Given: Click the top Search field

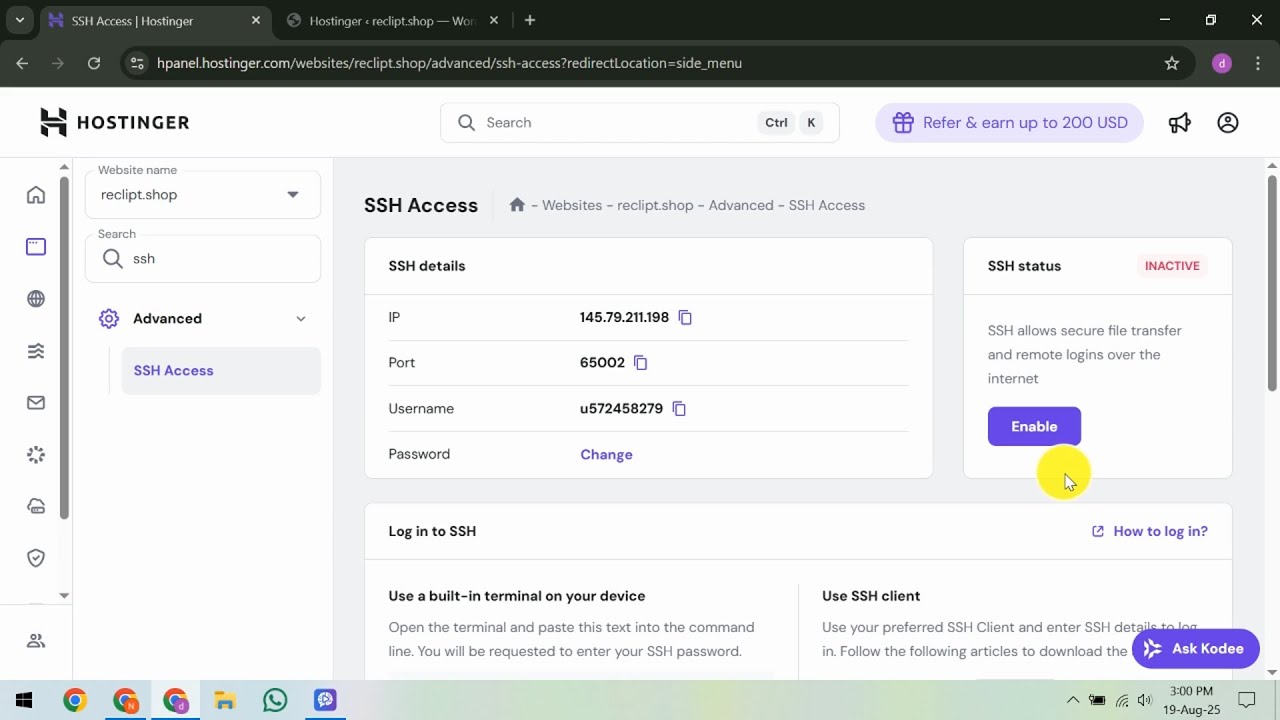Looking at the screenshot, I should [x=640, y=123].
